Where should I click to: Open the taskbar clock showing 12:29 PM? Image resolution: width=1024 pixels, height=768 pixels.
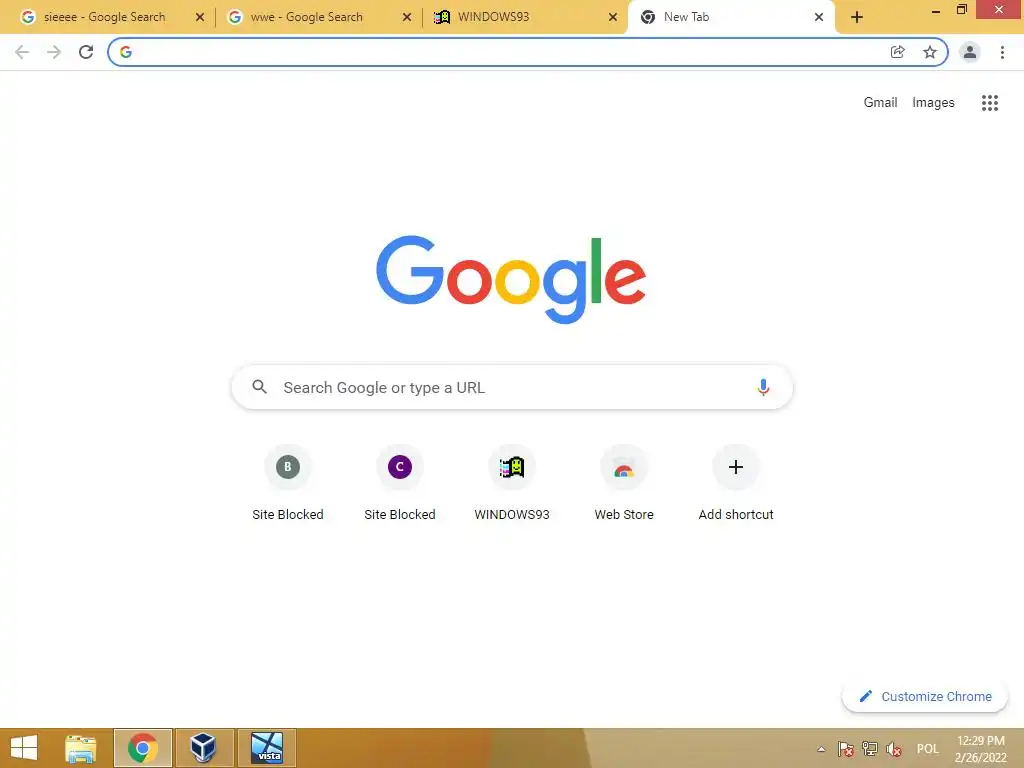coord(981,749)
